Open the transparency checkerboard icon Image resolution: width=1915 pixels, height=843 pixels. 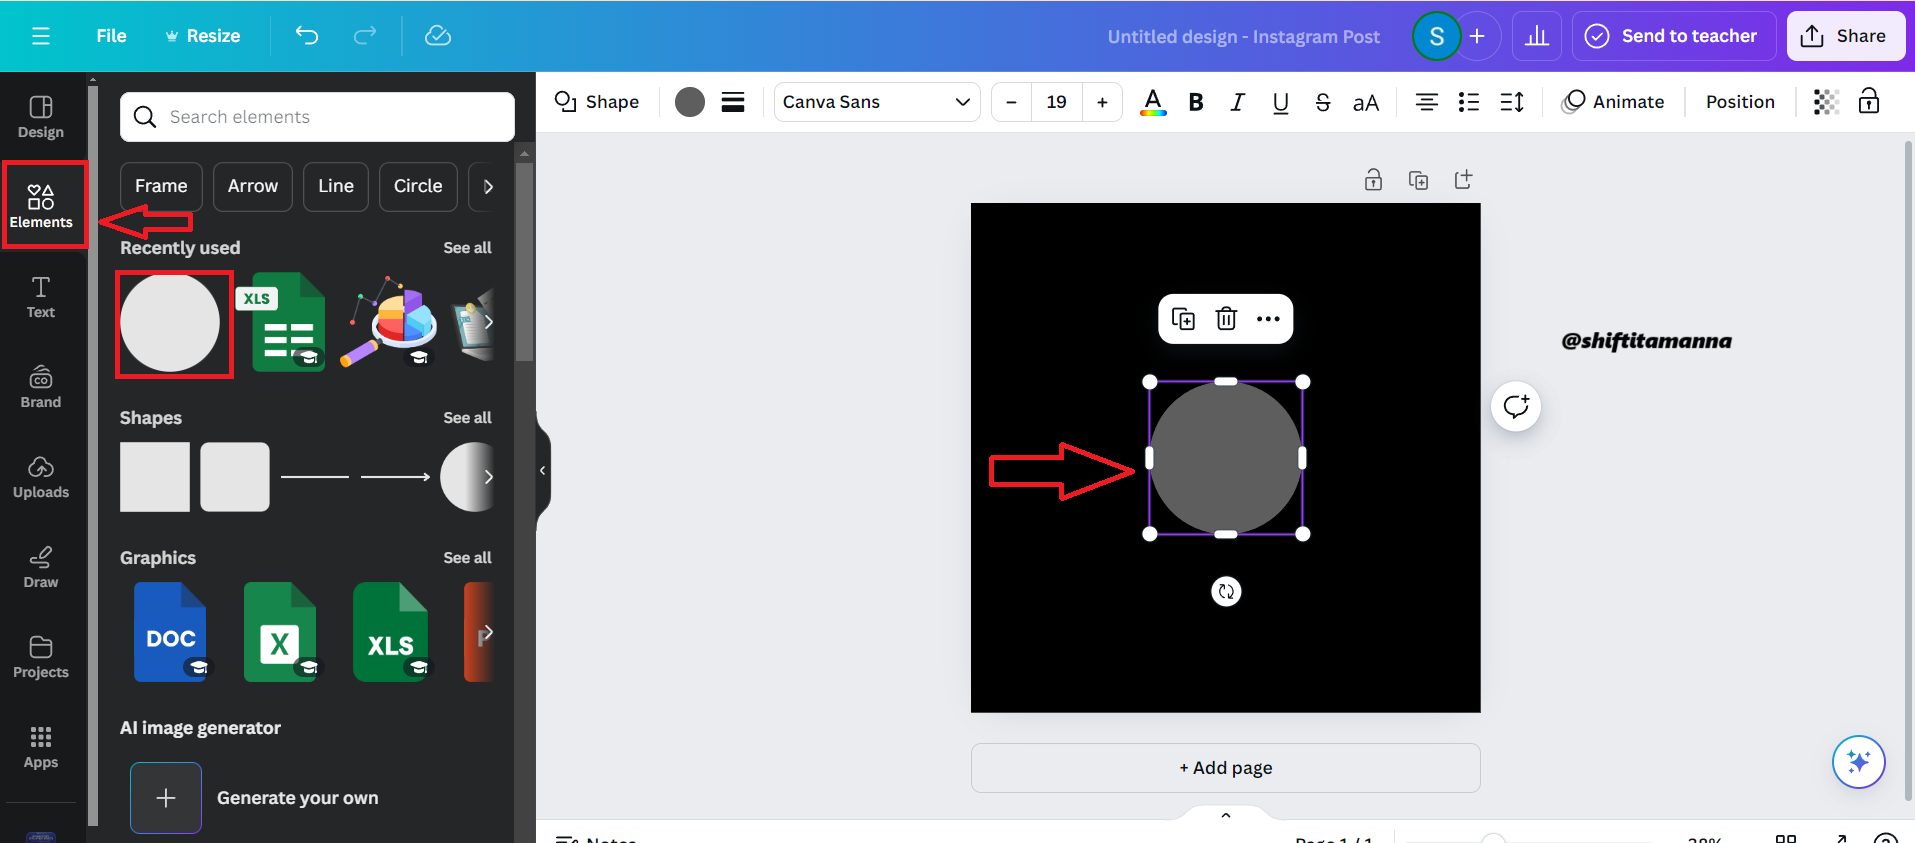point(1826,102)
